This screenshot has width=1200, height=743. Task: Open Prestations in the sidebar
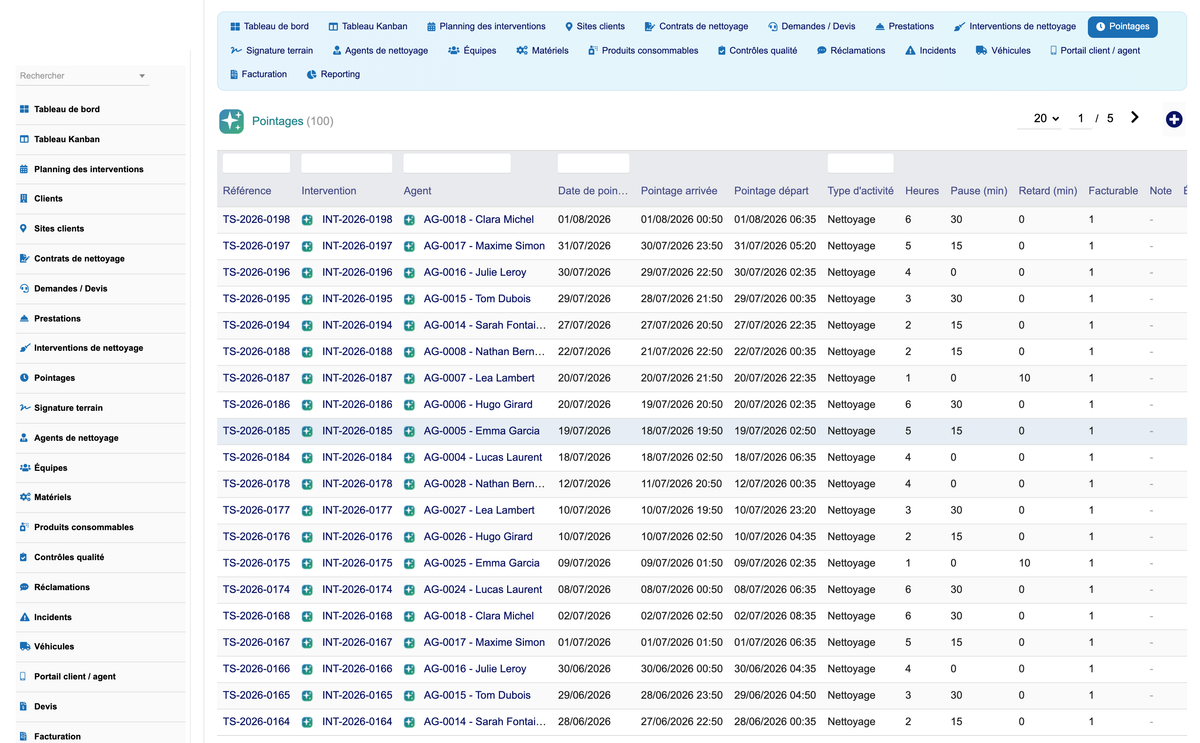click(x=57, y=319)
